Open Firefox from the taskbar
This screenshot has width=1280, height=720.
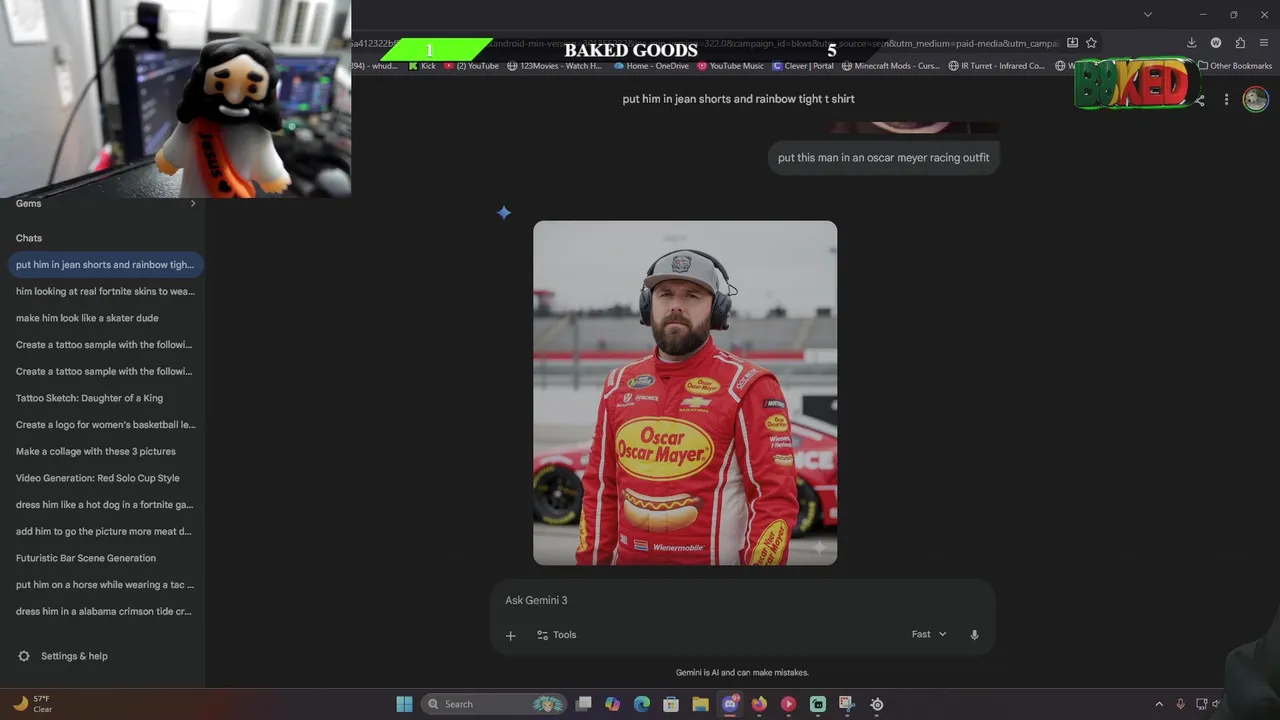[759, 704]
